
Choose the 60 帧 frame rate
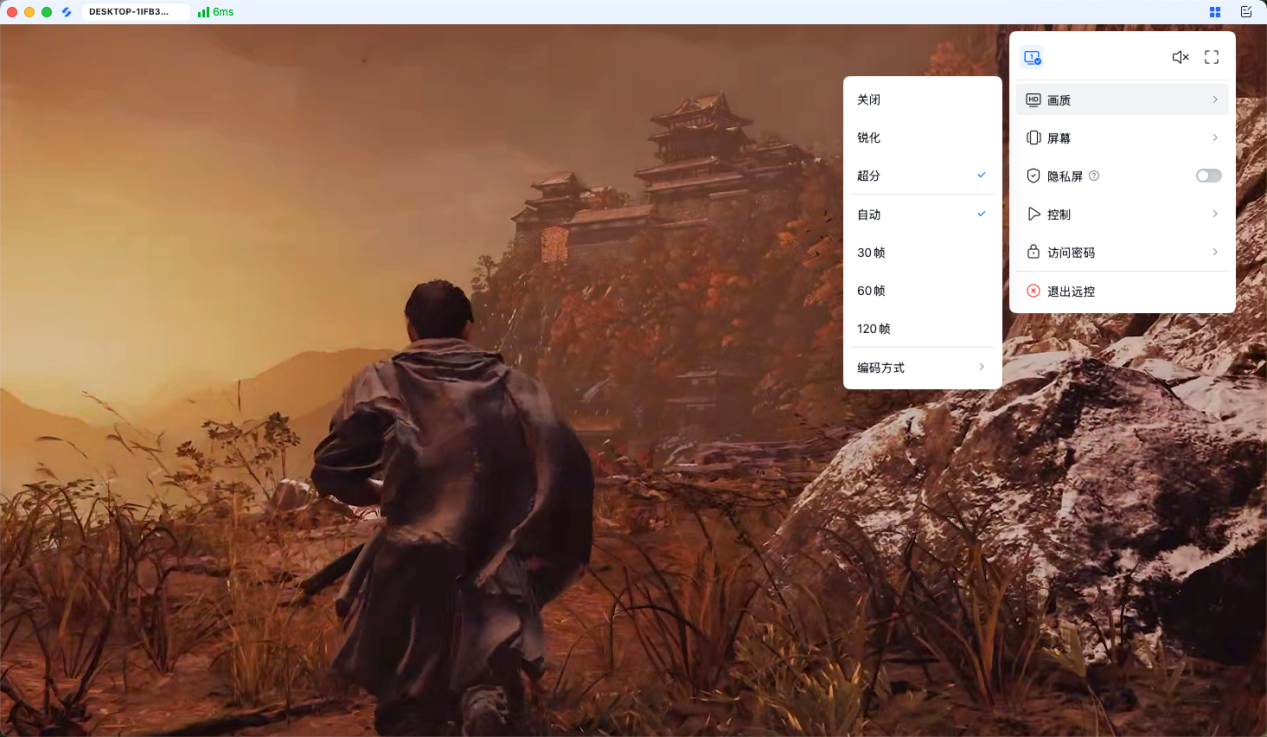tap(922, 291)
